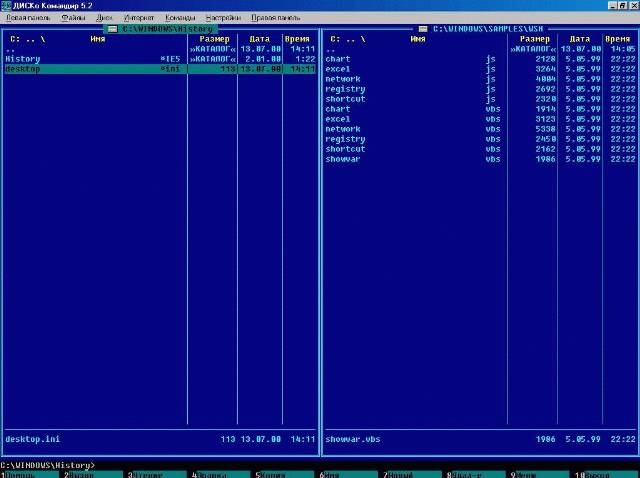
Task: Select shortcut vbs file in right panel
Action: [x=481, y=149]
